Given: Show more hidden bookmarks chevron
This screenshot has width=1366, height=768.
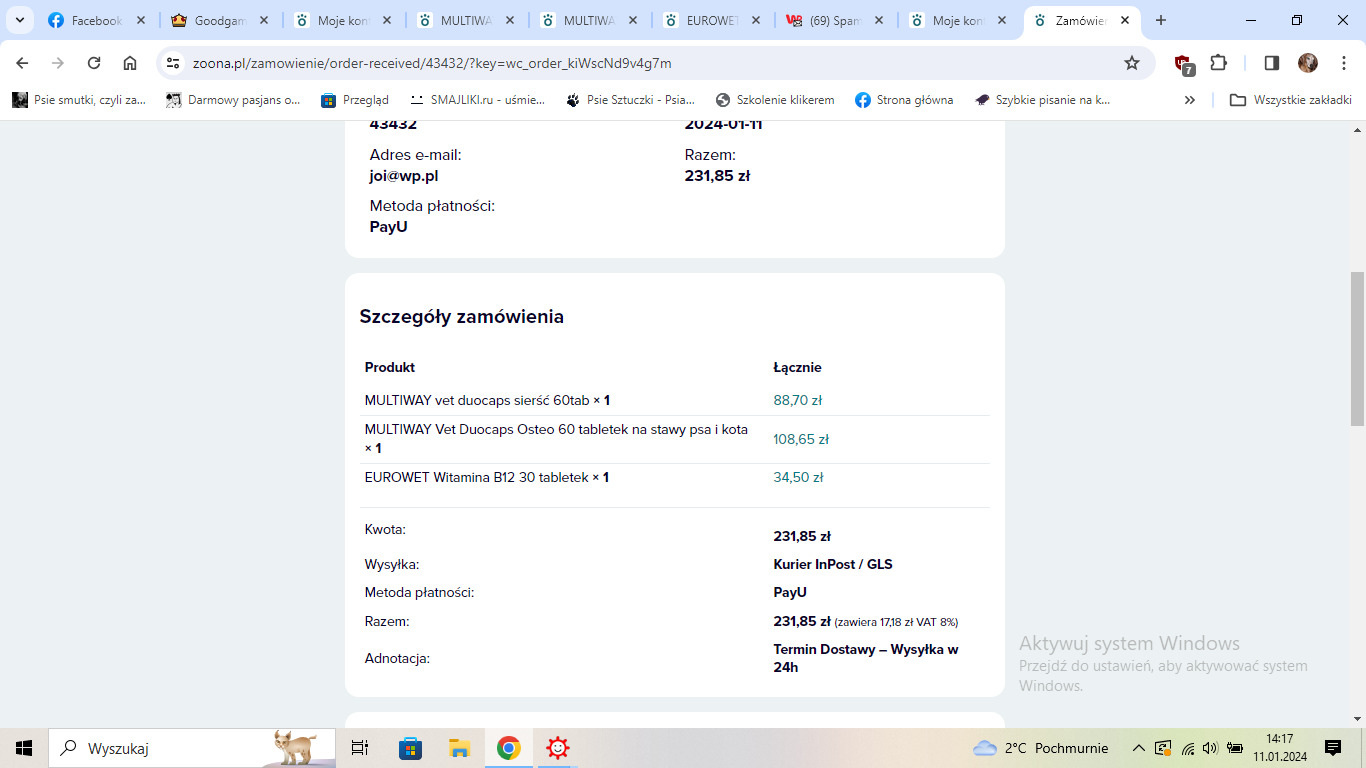Looking at the screenshot, I should [1189, 100].
